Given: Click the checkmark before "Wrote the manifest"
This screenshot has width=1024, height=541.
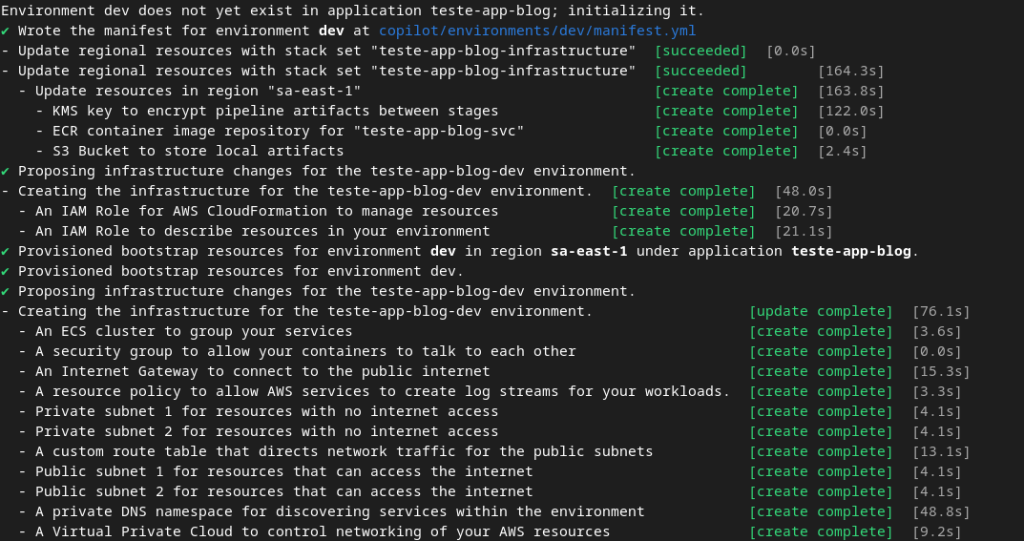Looking at the screenshot, I should click(x=6, y=31).
